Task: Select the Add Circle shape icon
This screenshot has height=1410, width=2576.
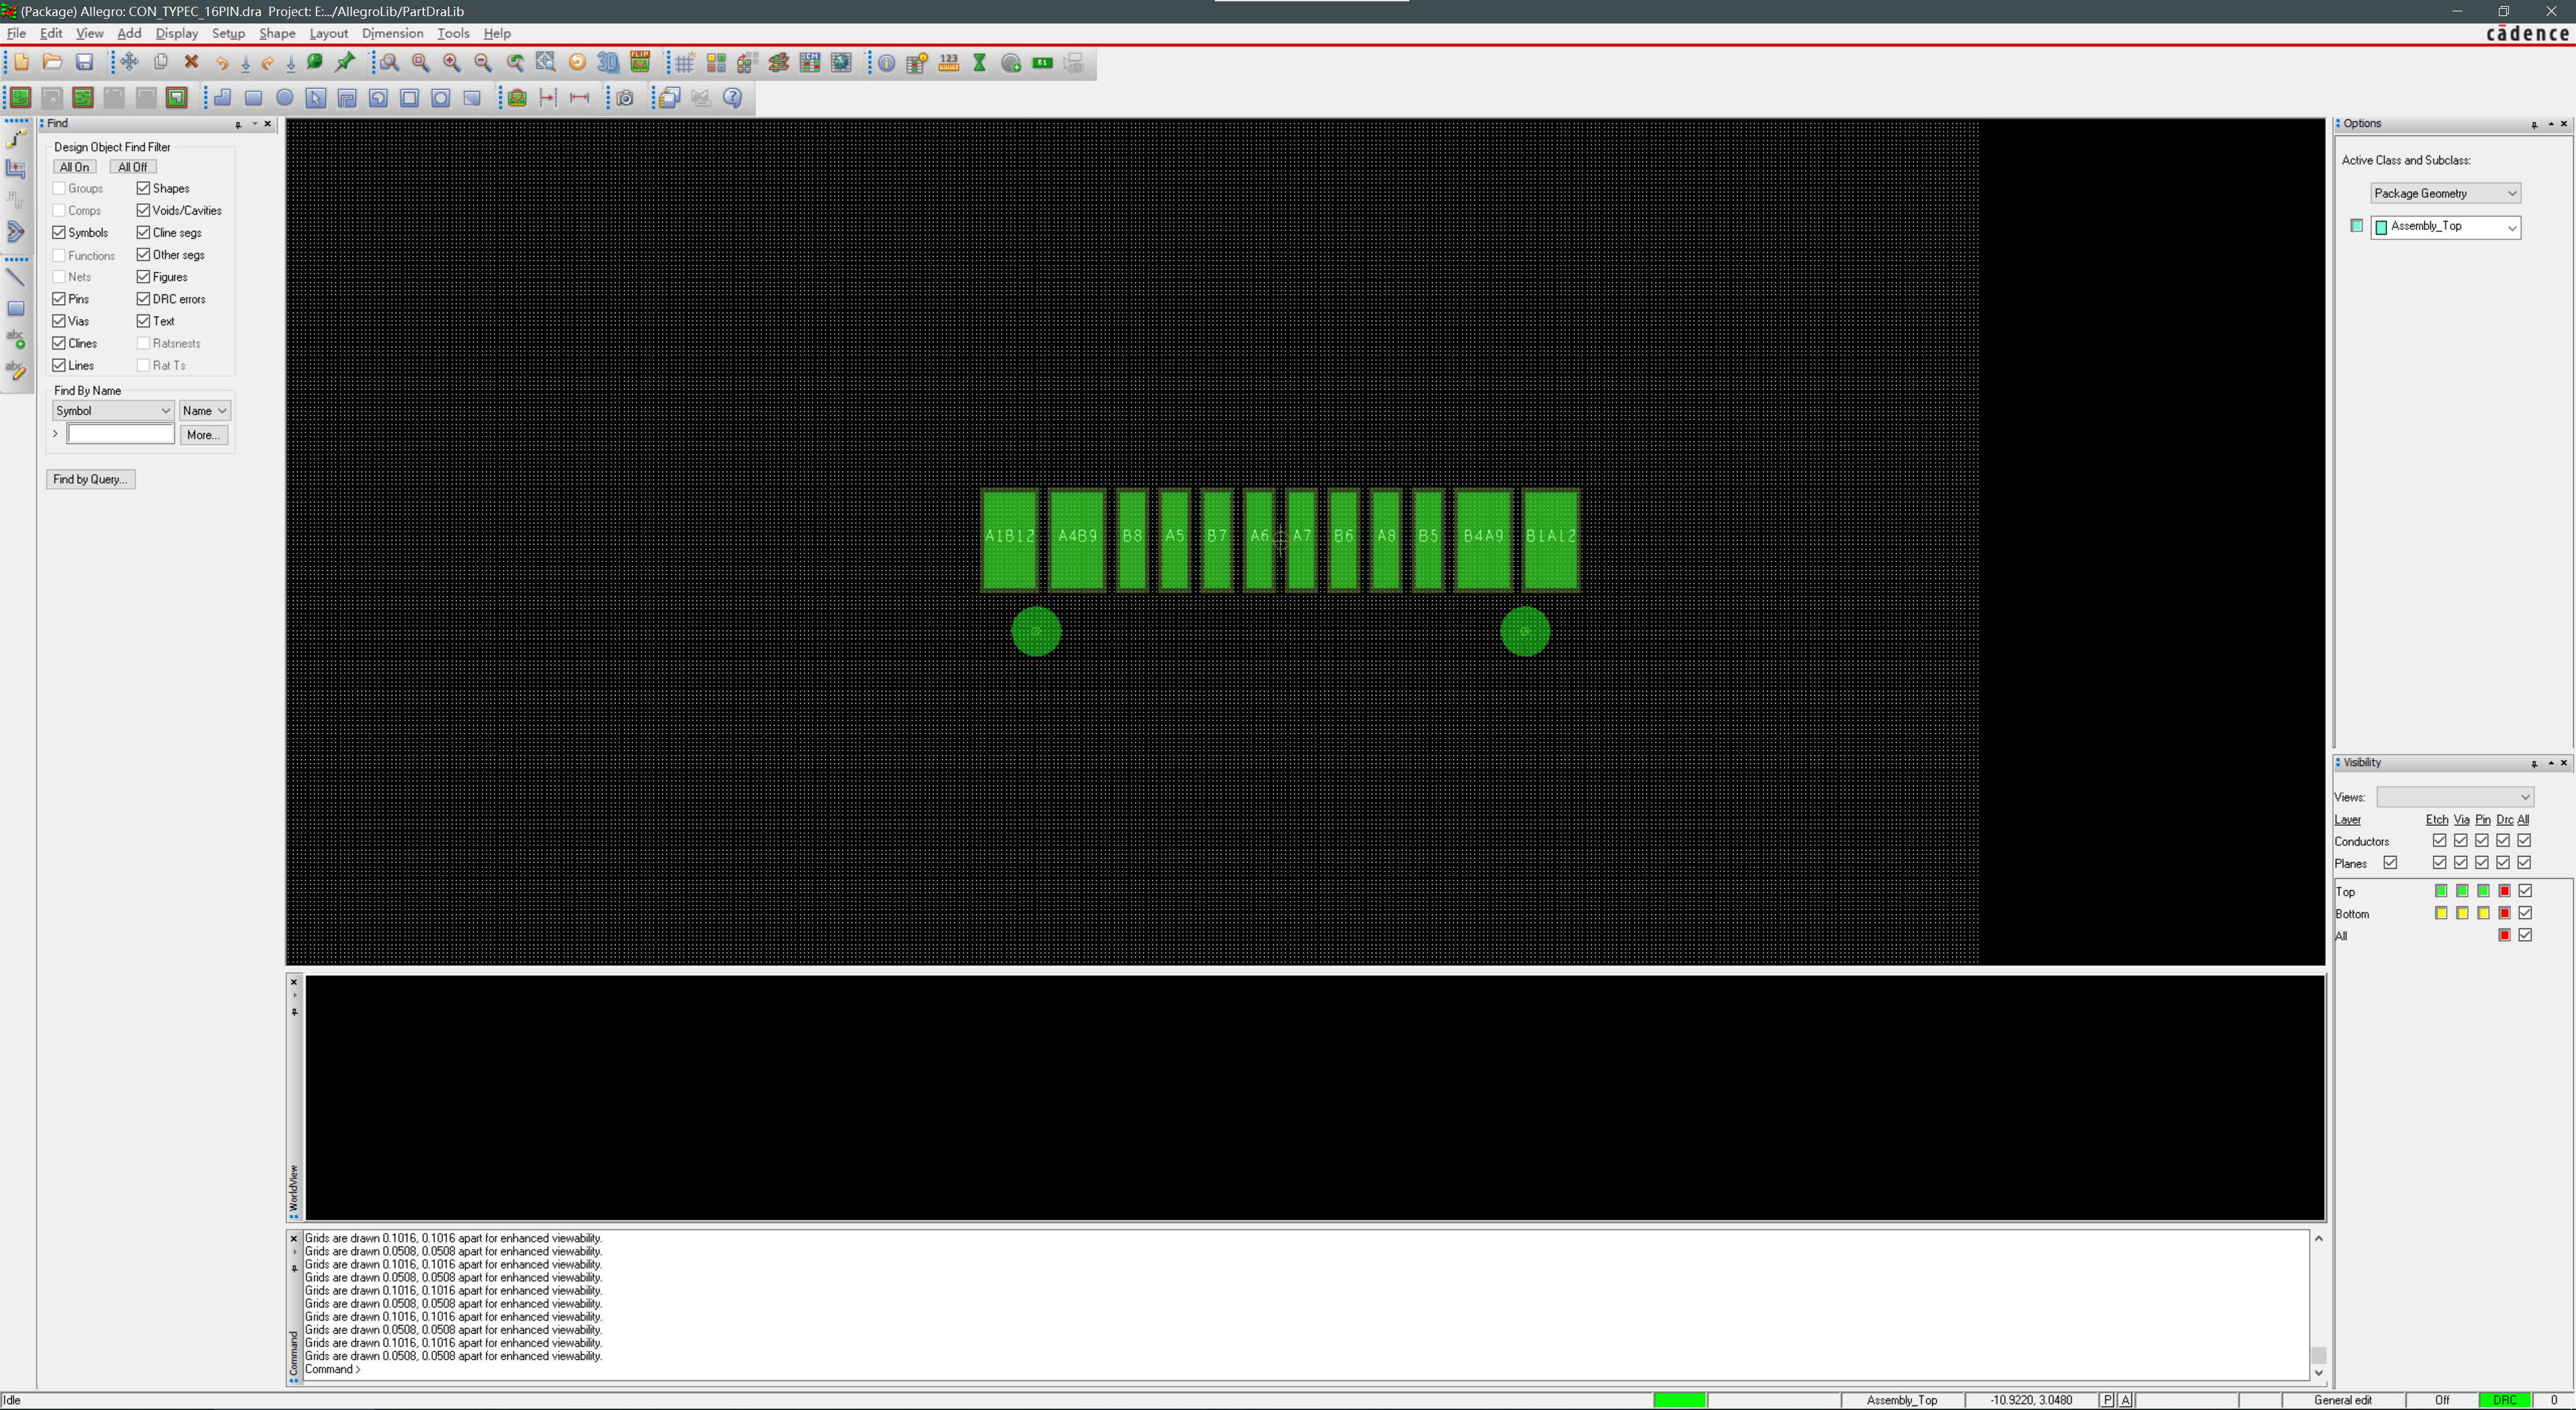Action: click(x=285, y=98)
